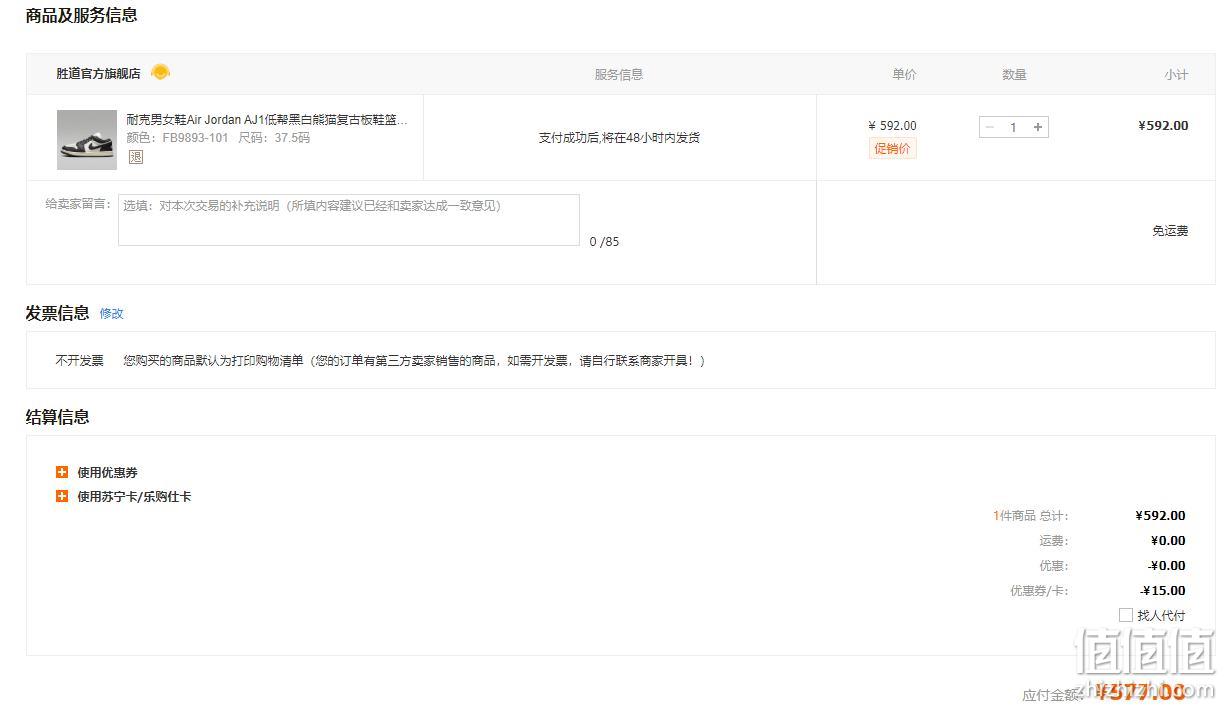Click the 不开发票 invoice option text

[79, 360]
